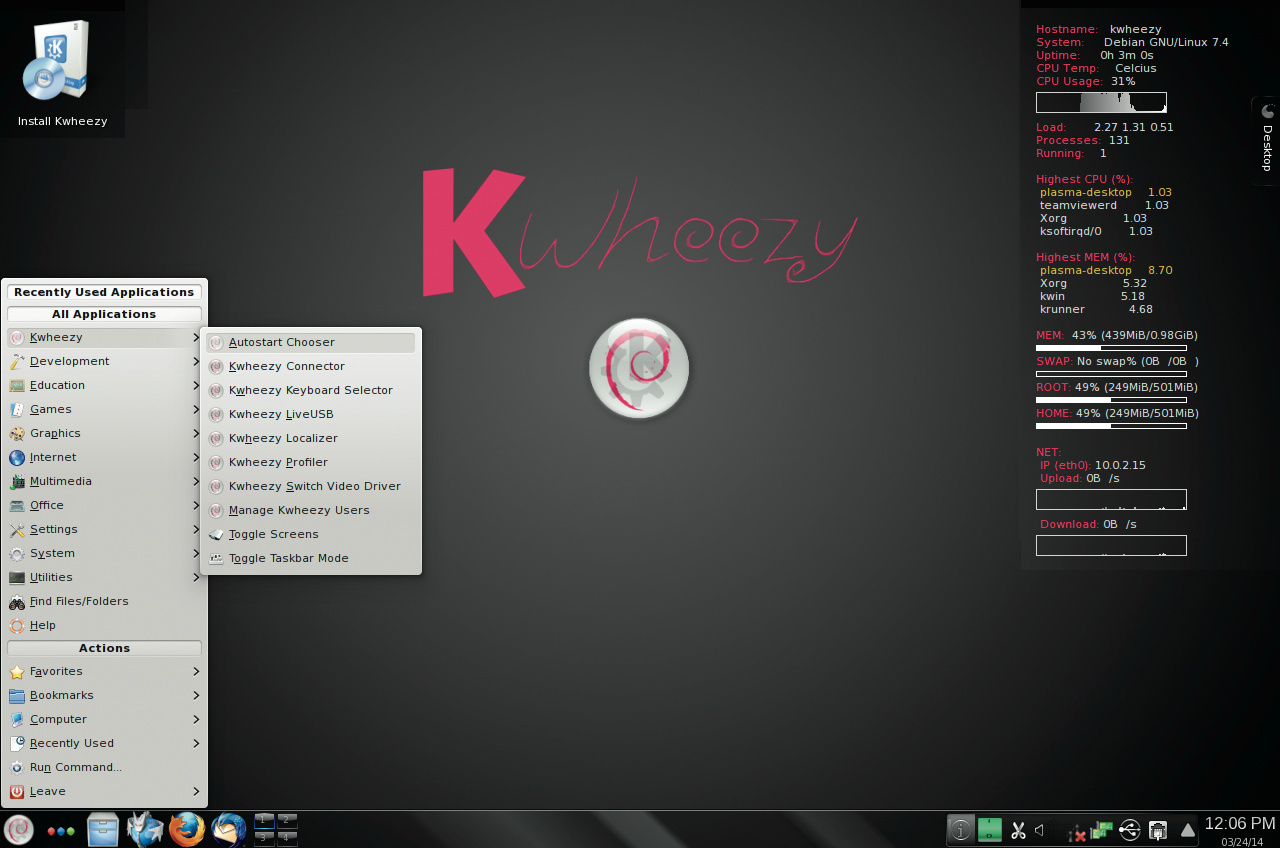The image size is (1280, 848).
Task: Click the System gear icon in menu
Action: (17, 553)
